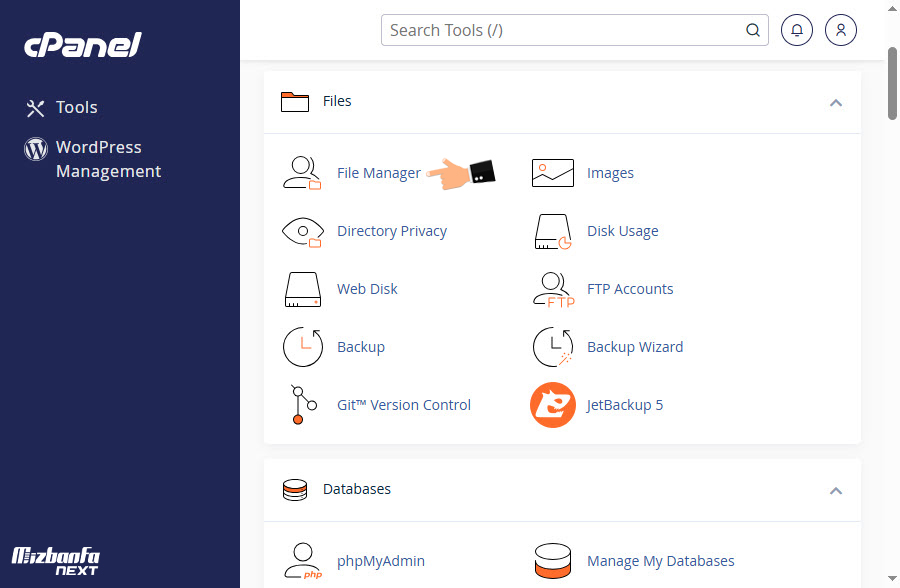Launch the JetBackup 5 orange icon
Viewport: 900px width, 588px height.
coord(552,405)
